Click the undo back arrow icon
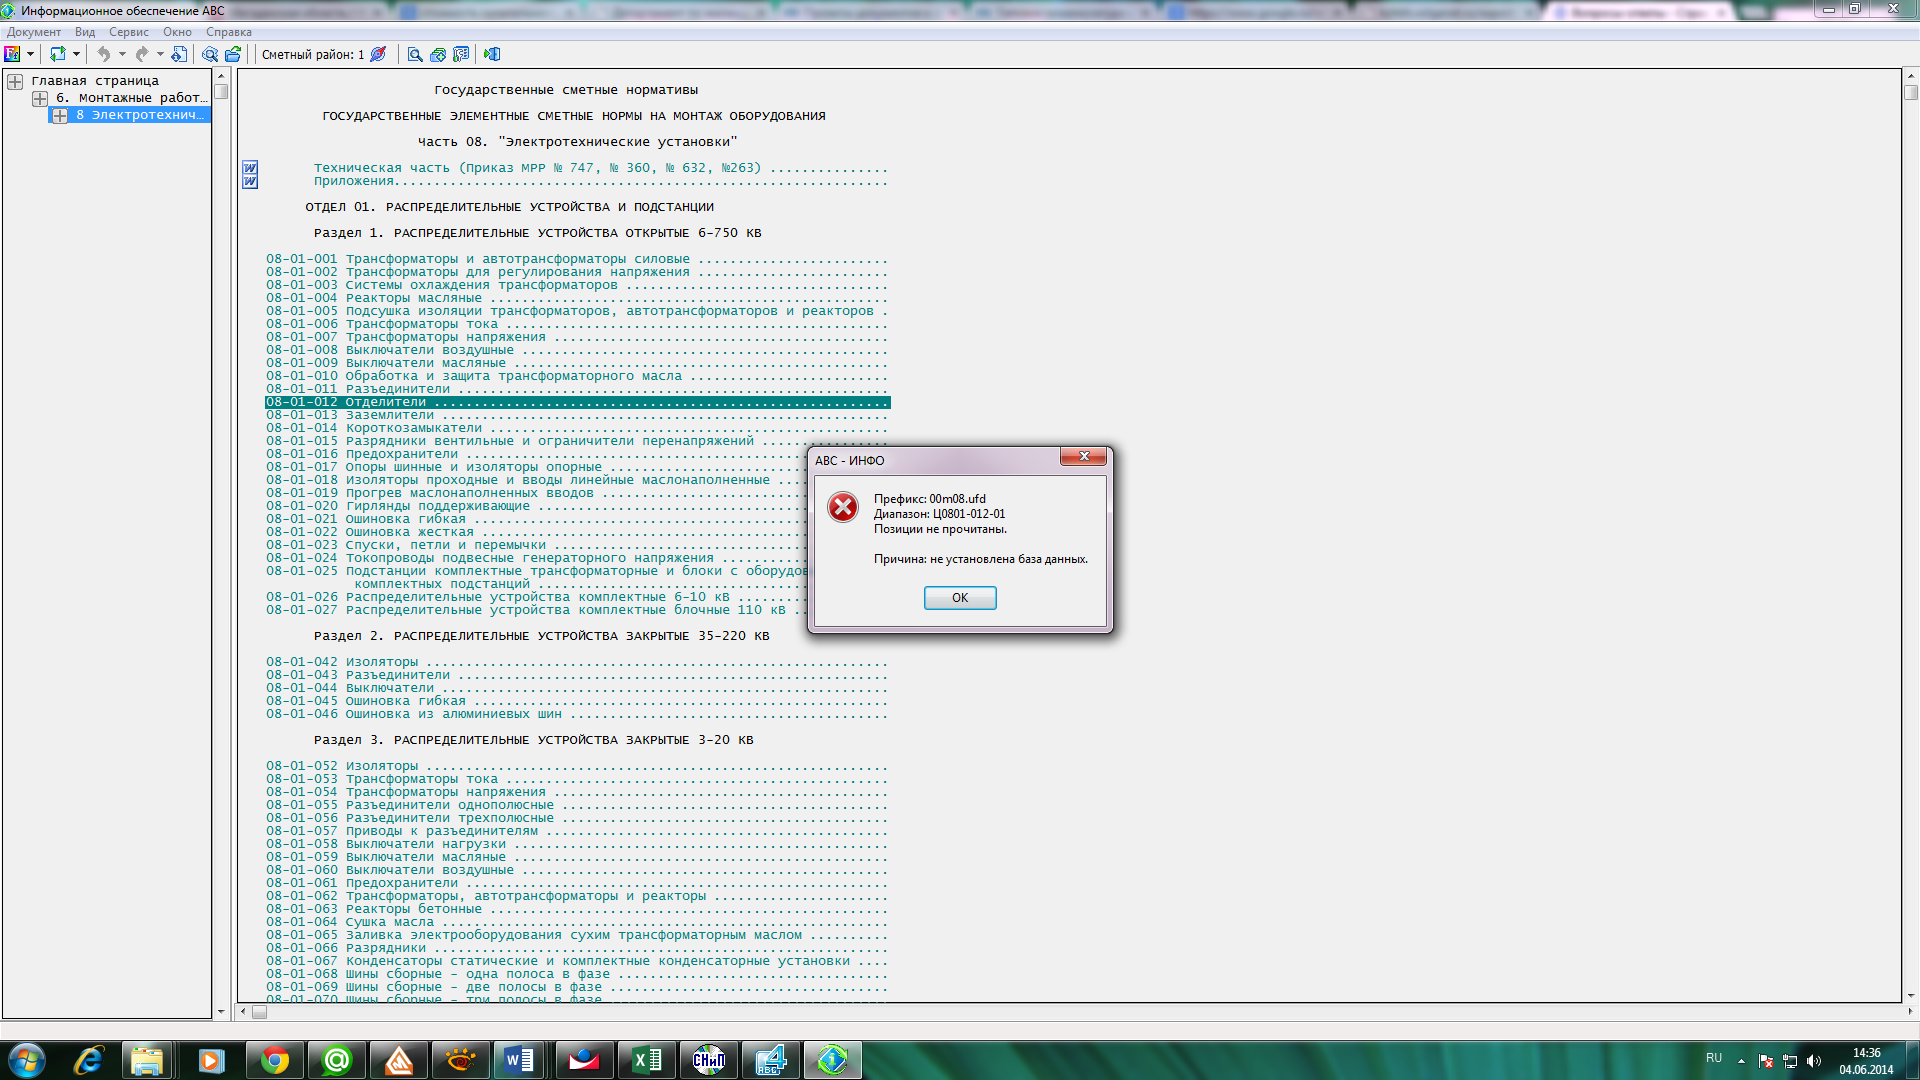 103,54
